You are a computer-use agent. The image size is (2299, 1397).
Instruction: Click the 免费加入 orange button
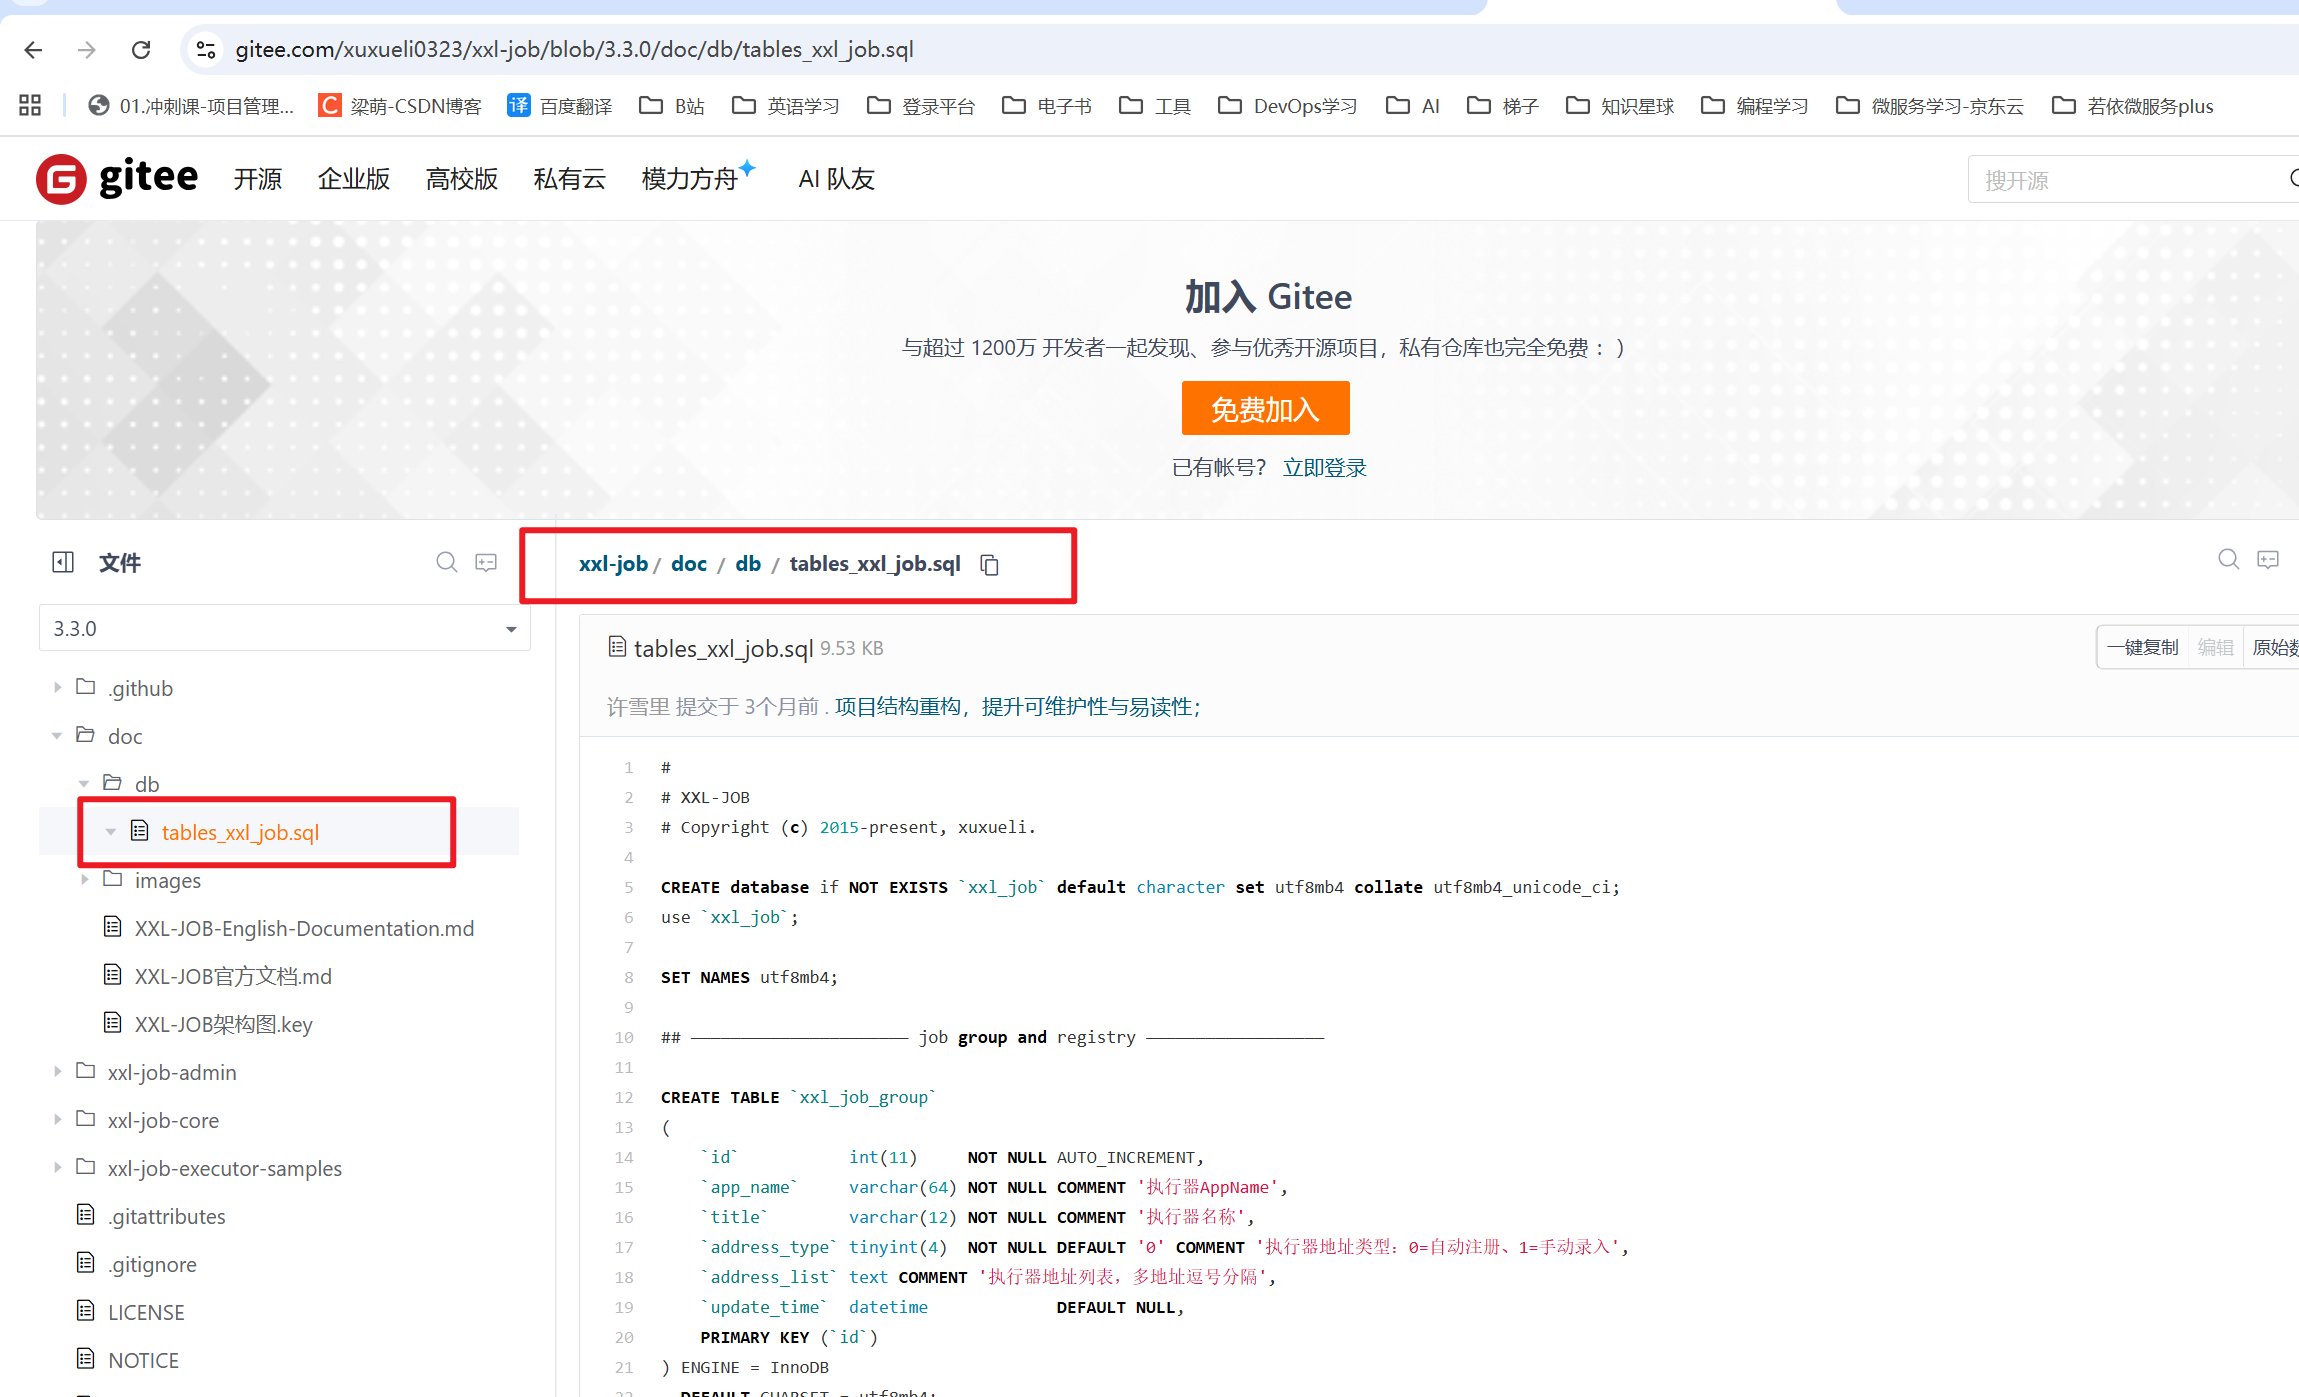(x=1265, y=408)
